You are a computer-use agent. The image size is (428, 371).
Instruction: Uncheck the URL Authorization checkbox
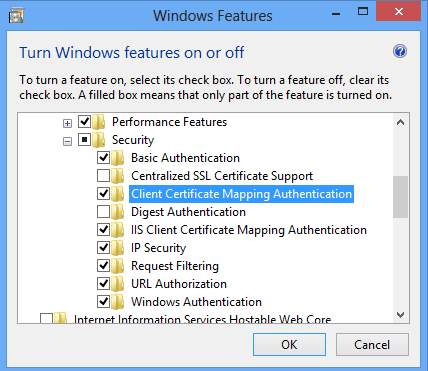click(103, 284)
